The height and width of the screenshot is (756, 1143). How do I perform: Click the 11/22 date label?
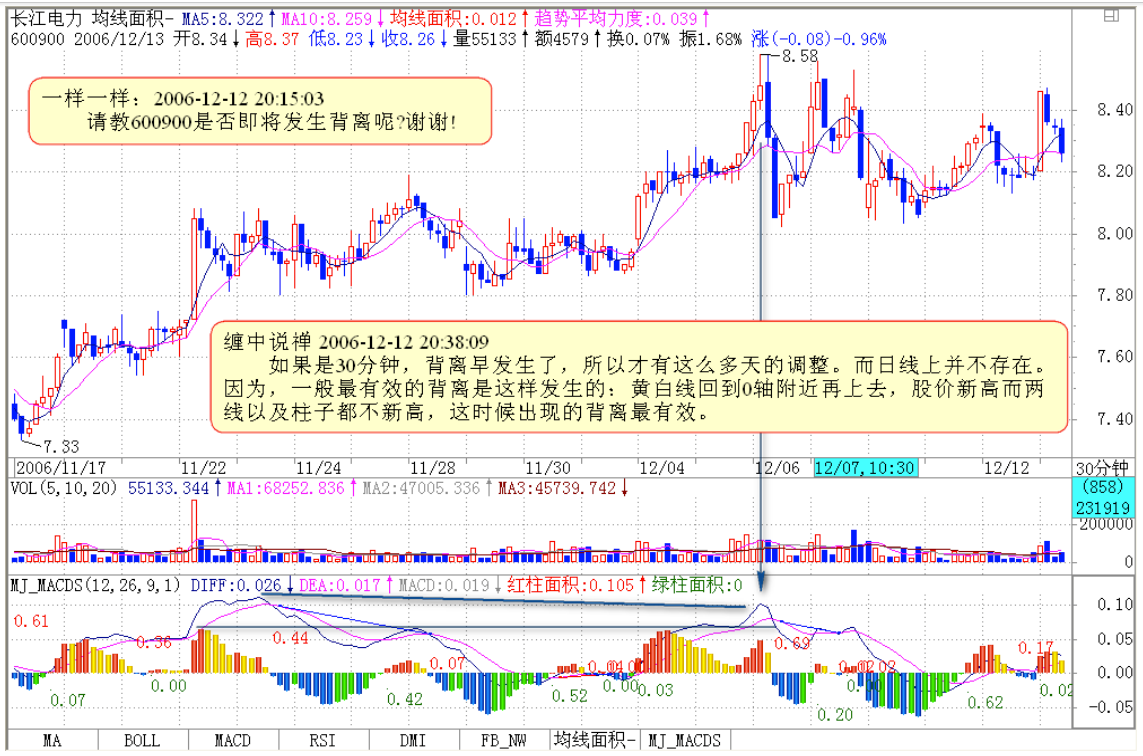[x=203, y=467]
